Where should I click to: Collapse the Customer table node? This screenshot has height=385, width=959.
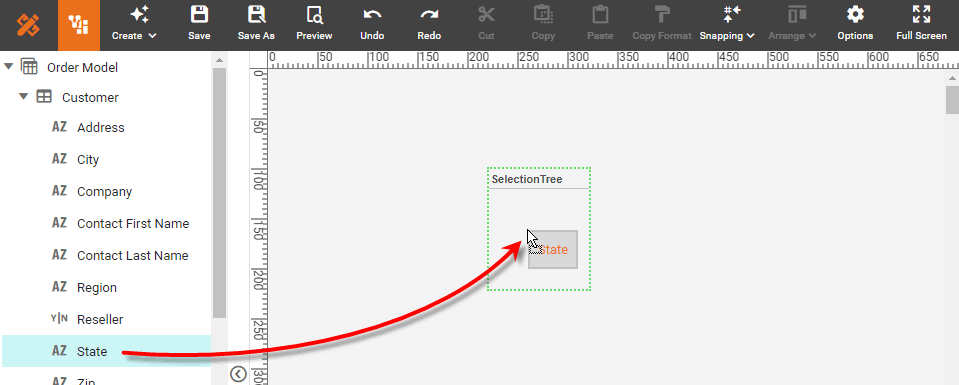[x=23, y=96]
